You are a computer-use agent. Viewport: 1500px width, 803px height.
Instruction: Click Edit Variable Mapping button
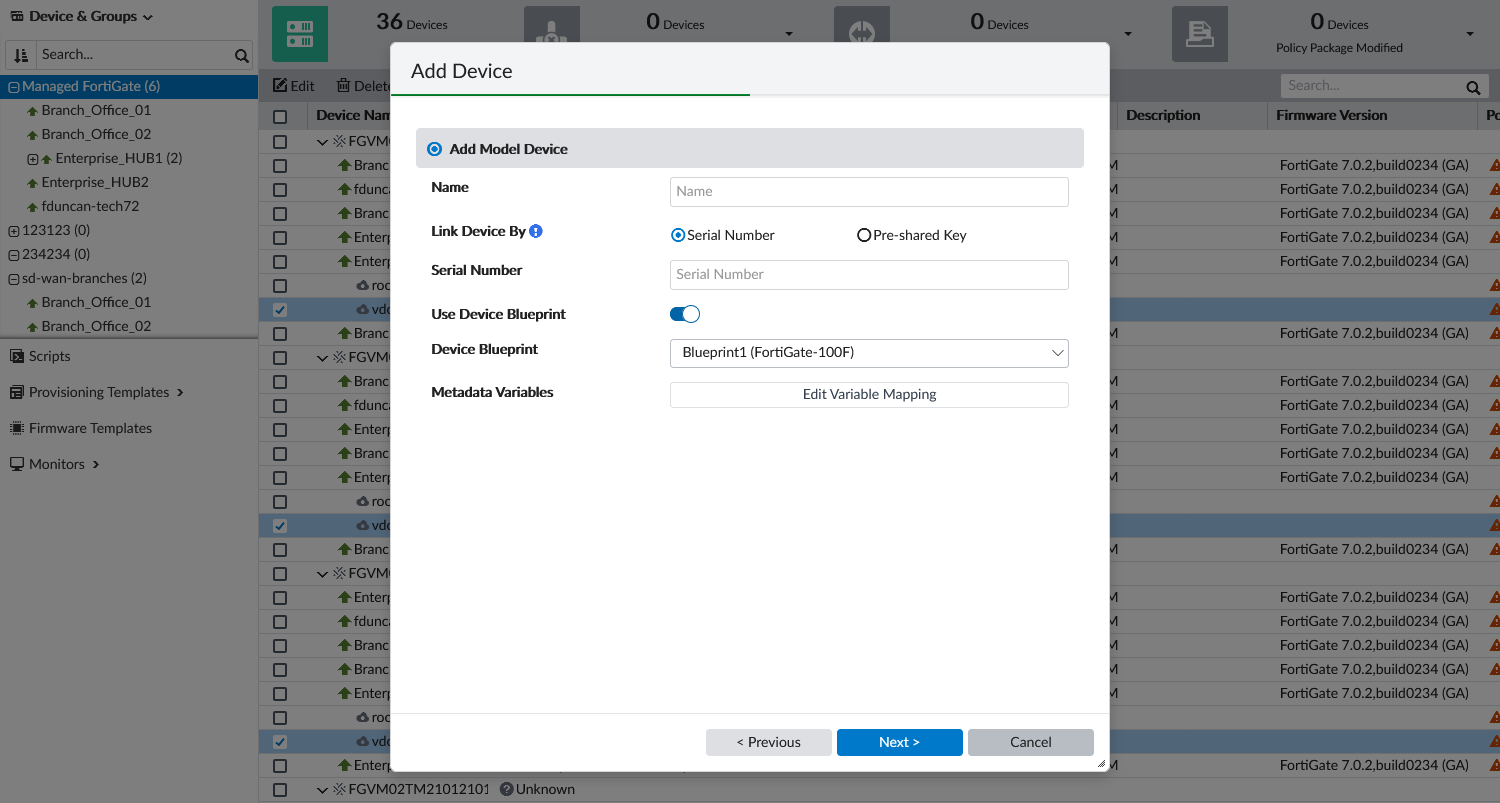869,395
